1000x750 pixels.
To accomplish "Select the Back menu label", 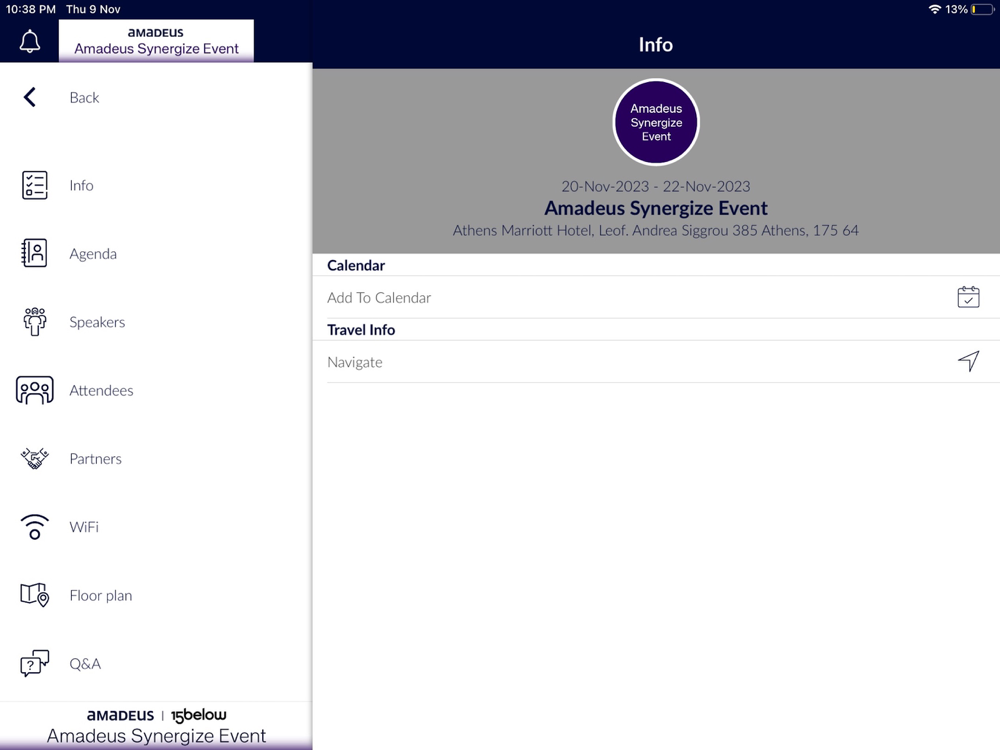I will (x=84, y=98).
